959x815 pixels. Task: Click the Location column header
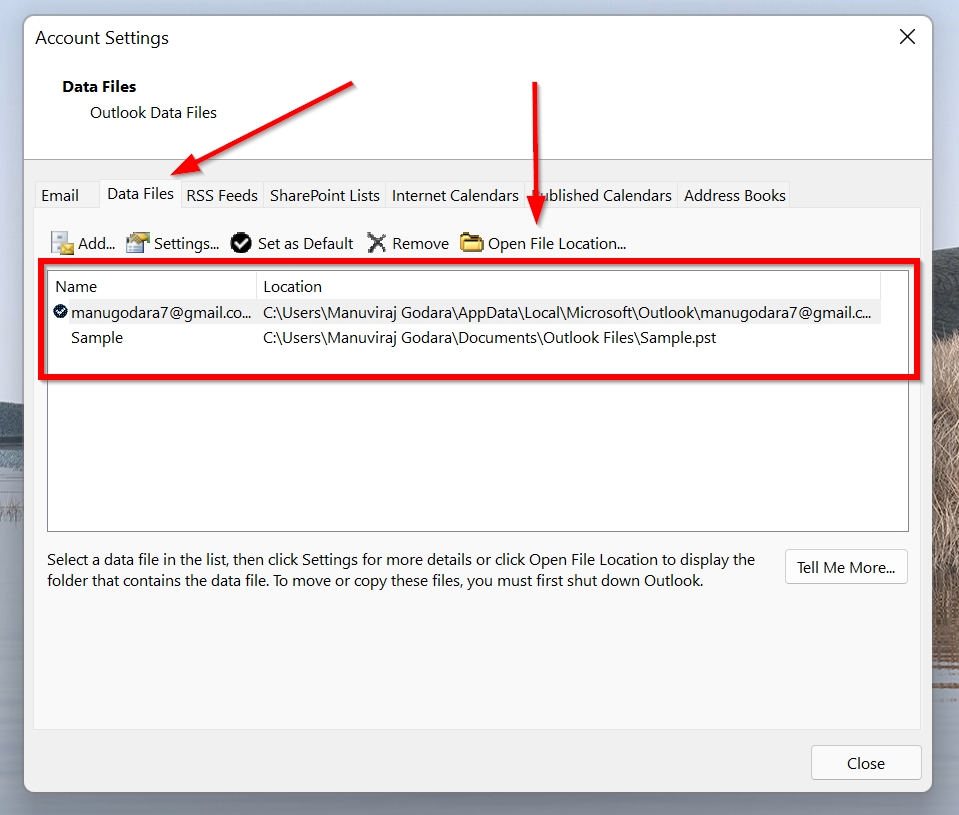[x=292, y=286]
